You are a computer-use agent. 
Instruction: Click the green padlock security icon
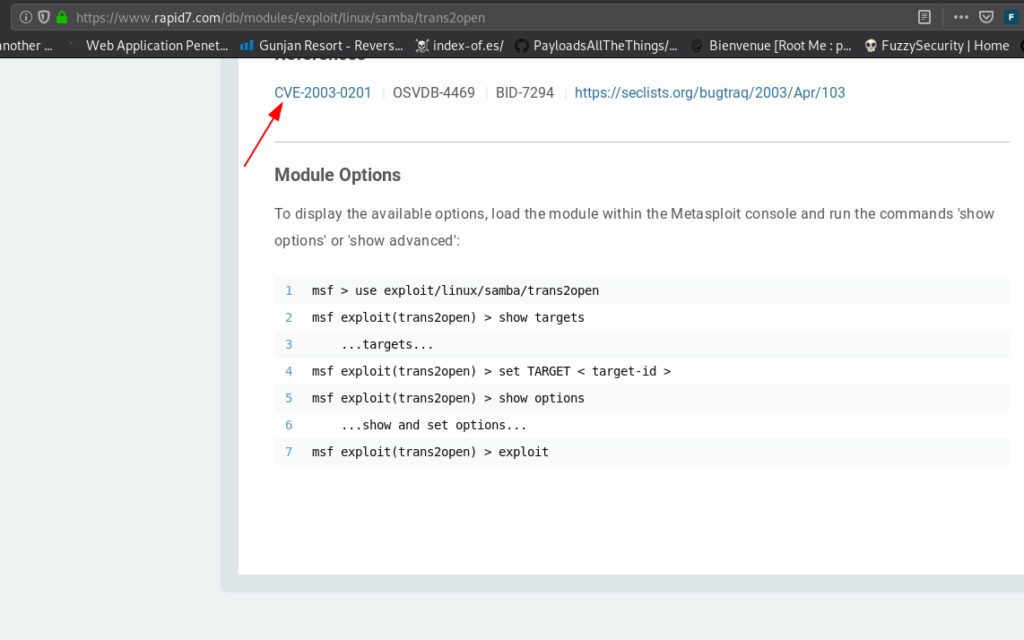pyautogui.click(x=61, y=17)
